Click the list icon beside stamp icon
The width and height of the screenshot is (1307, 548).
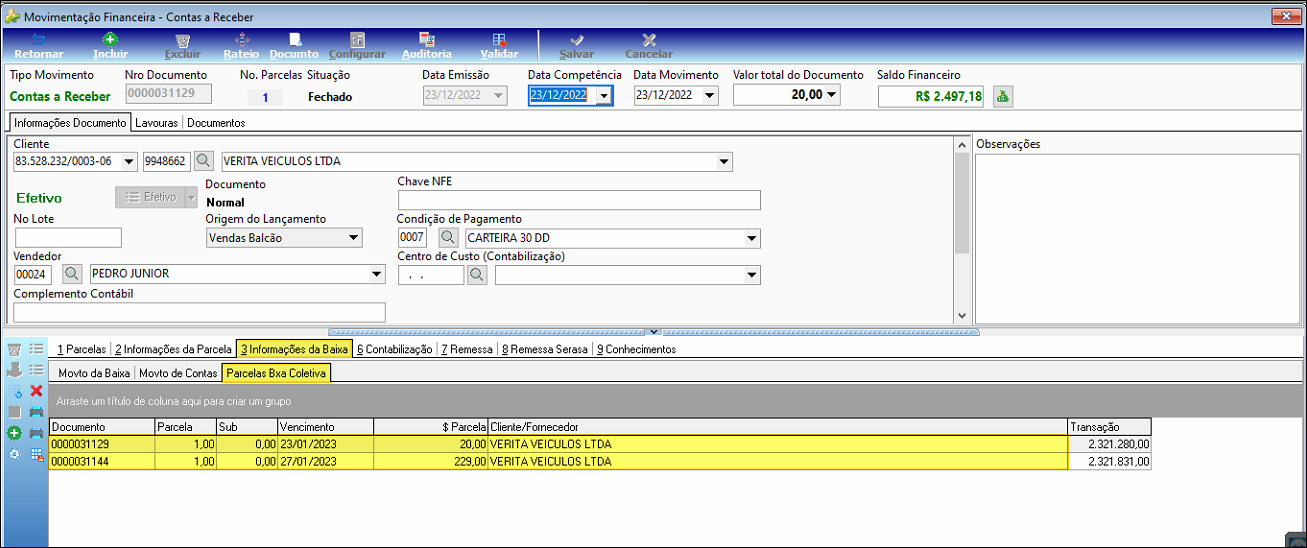tap(36, 369)
